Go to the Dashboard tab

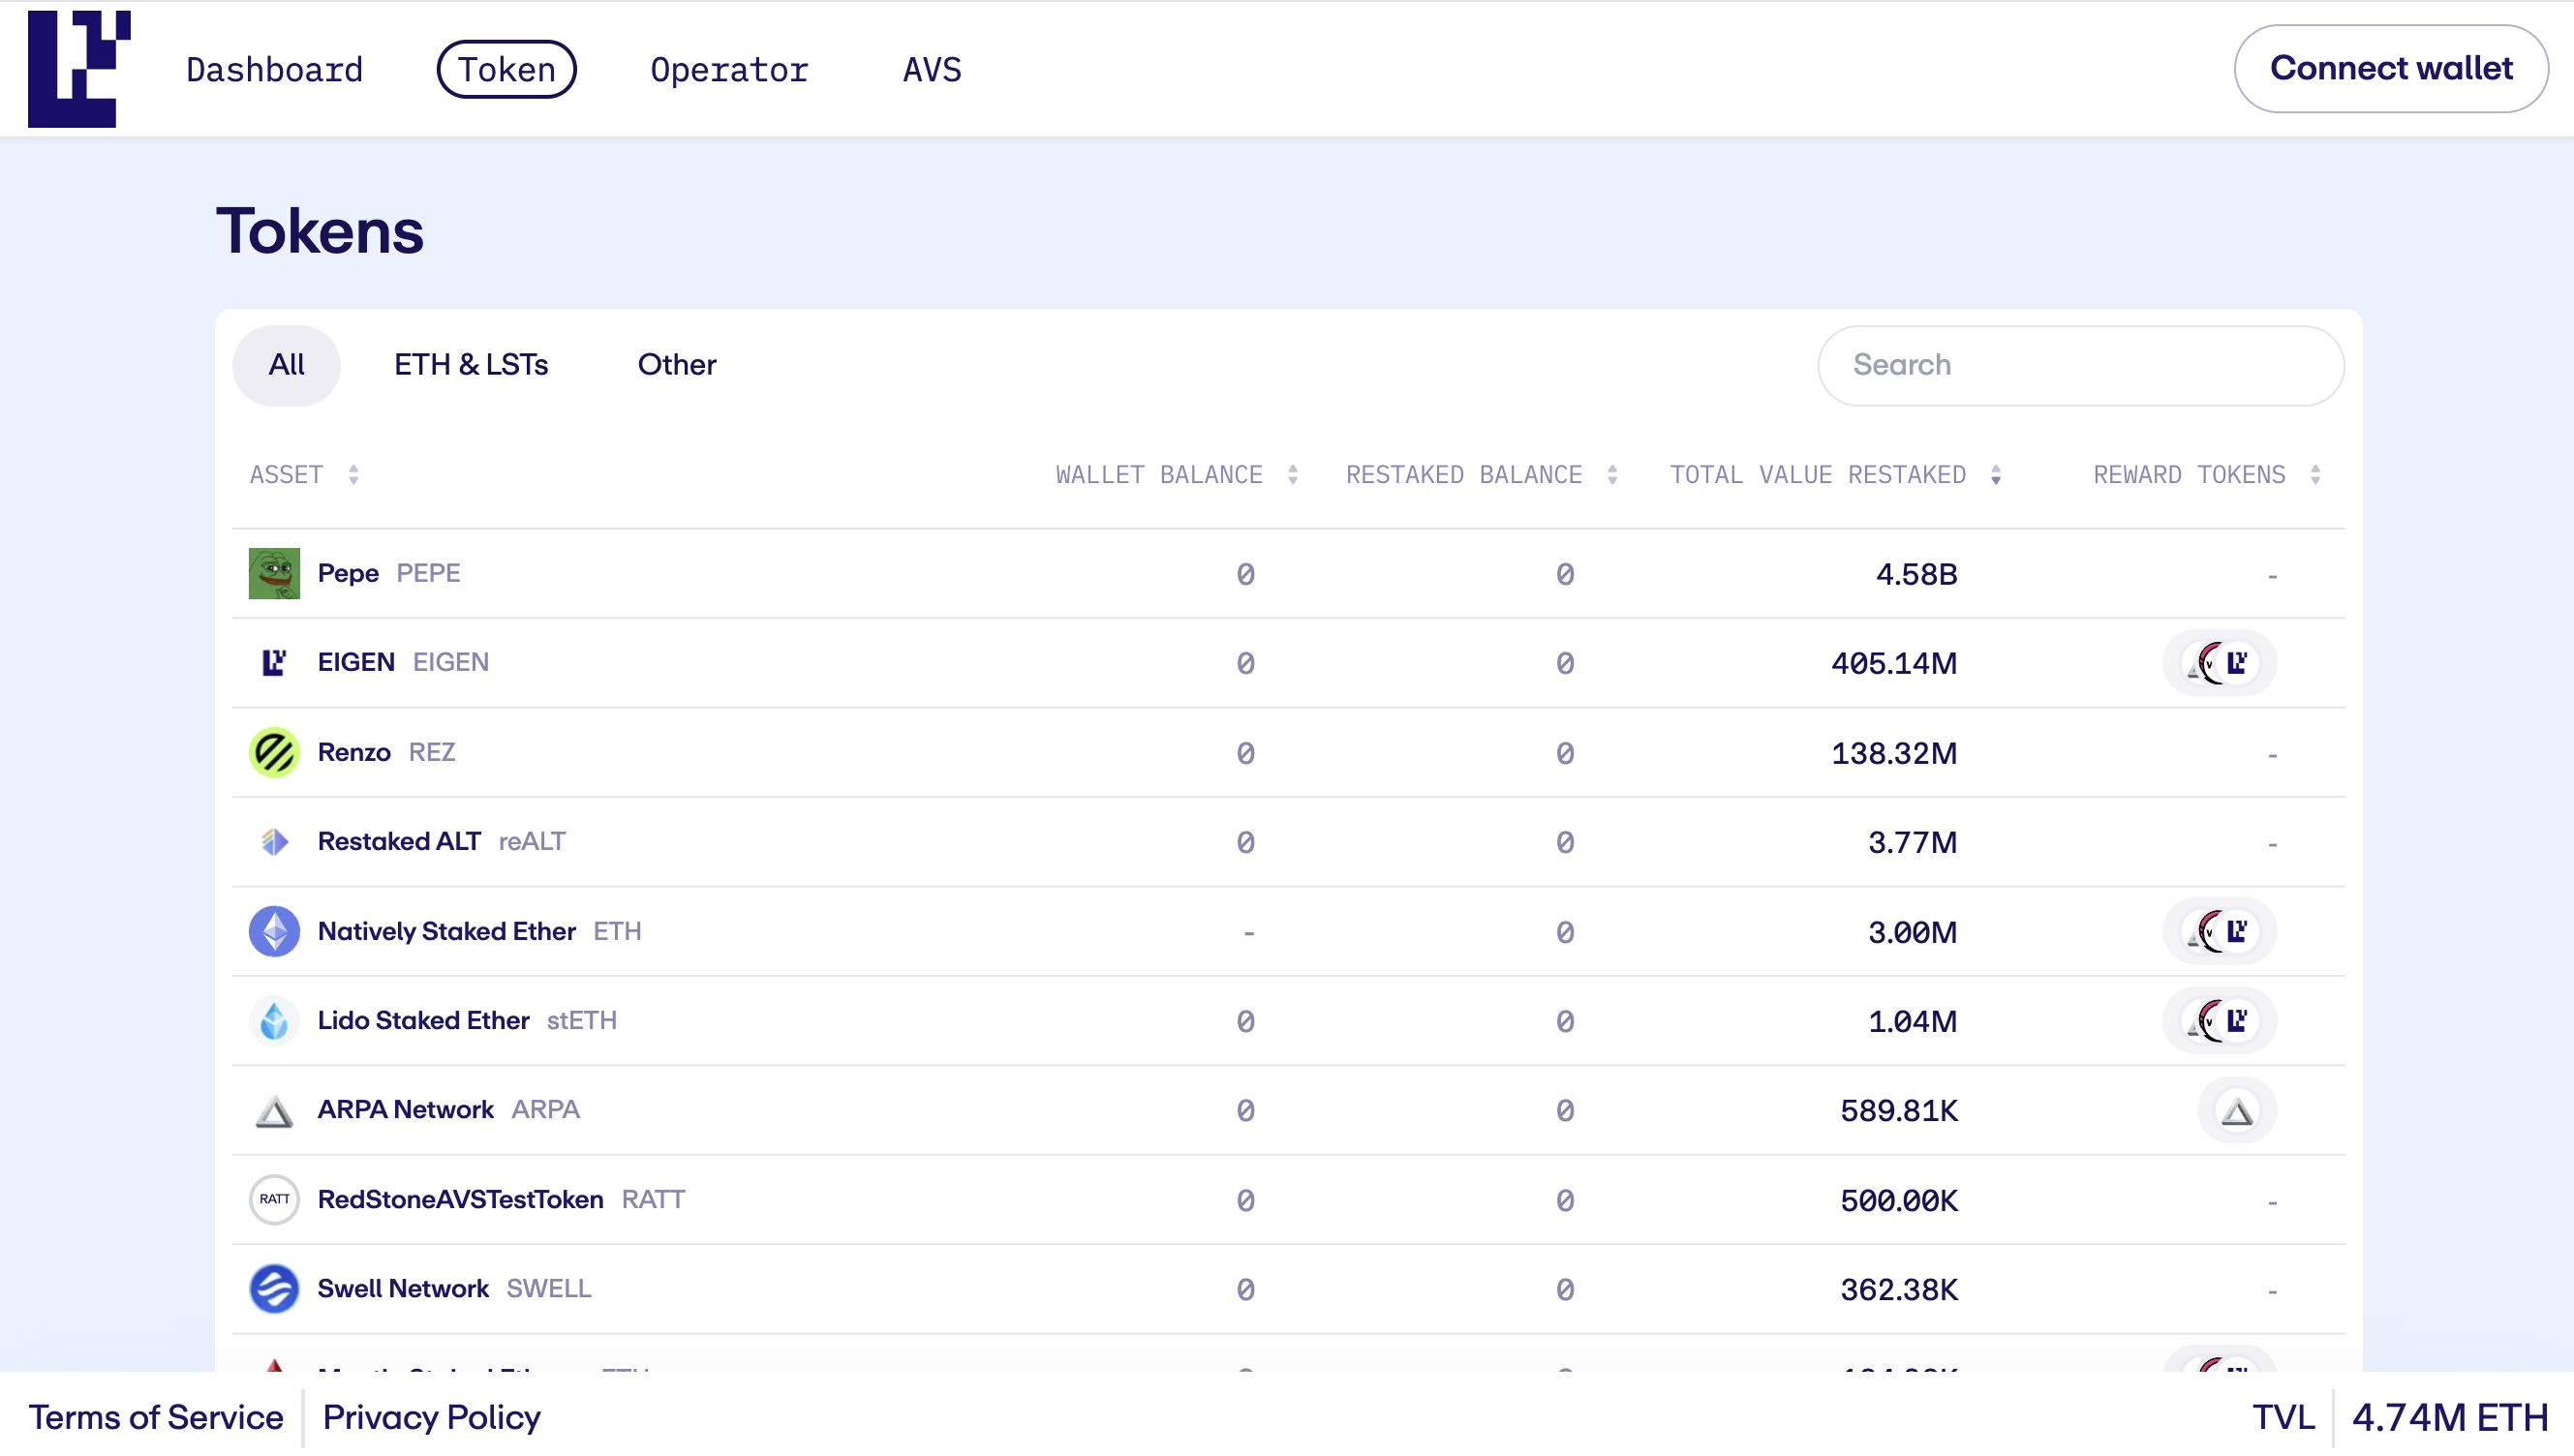point(274,69)
